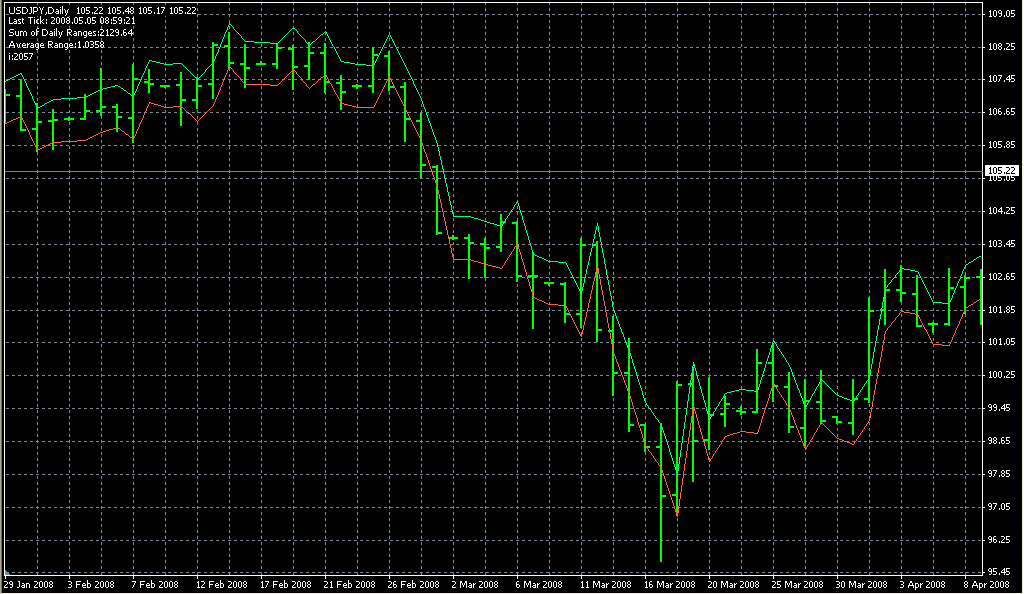Click the Last Tick timestamp label
Screen dimensions: 1024x594
click(71, 21)
